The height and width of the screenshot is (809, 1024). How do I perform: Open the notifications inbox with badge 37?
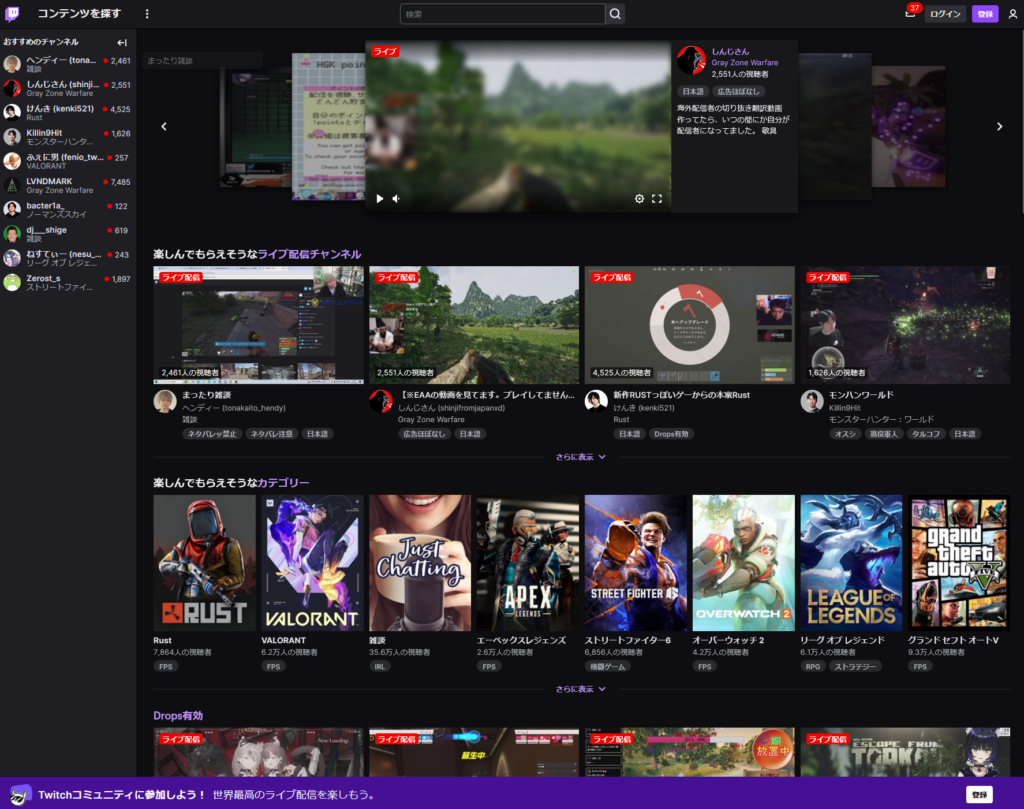[910, 13]
